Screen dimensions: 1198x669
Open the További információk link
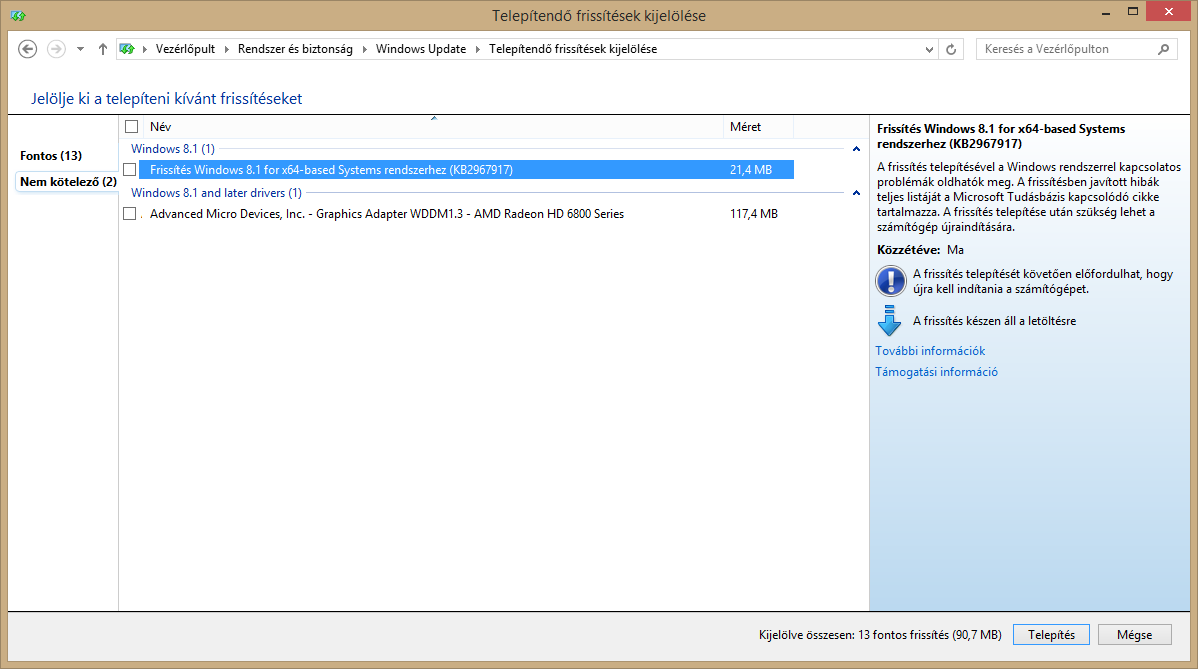930,351
